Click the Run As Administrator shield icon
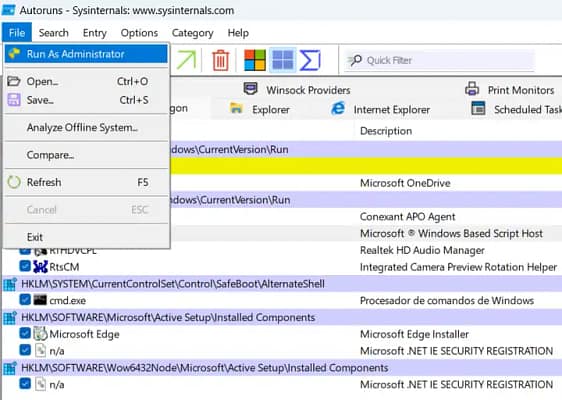 coord(14,53)
